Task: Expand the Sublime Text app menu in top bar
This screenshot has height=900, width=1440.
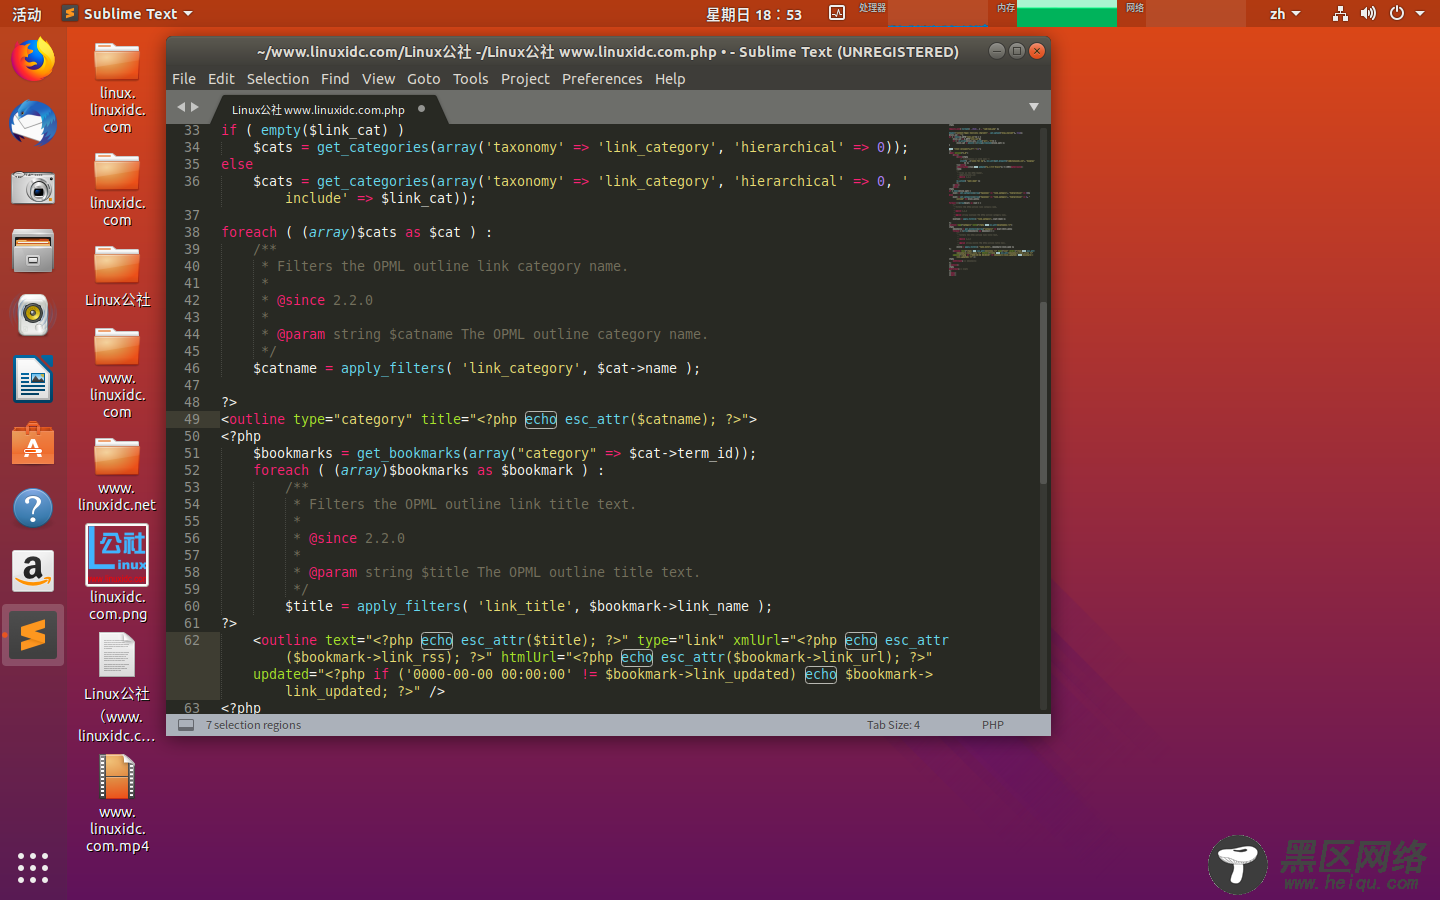Action: (127, 13)
